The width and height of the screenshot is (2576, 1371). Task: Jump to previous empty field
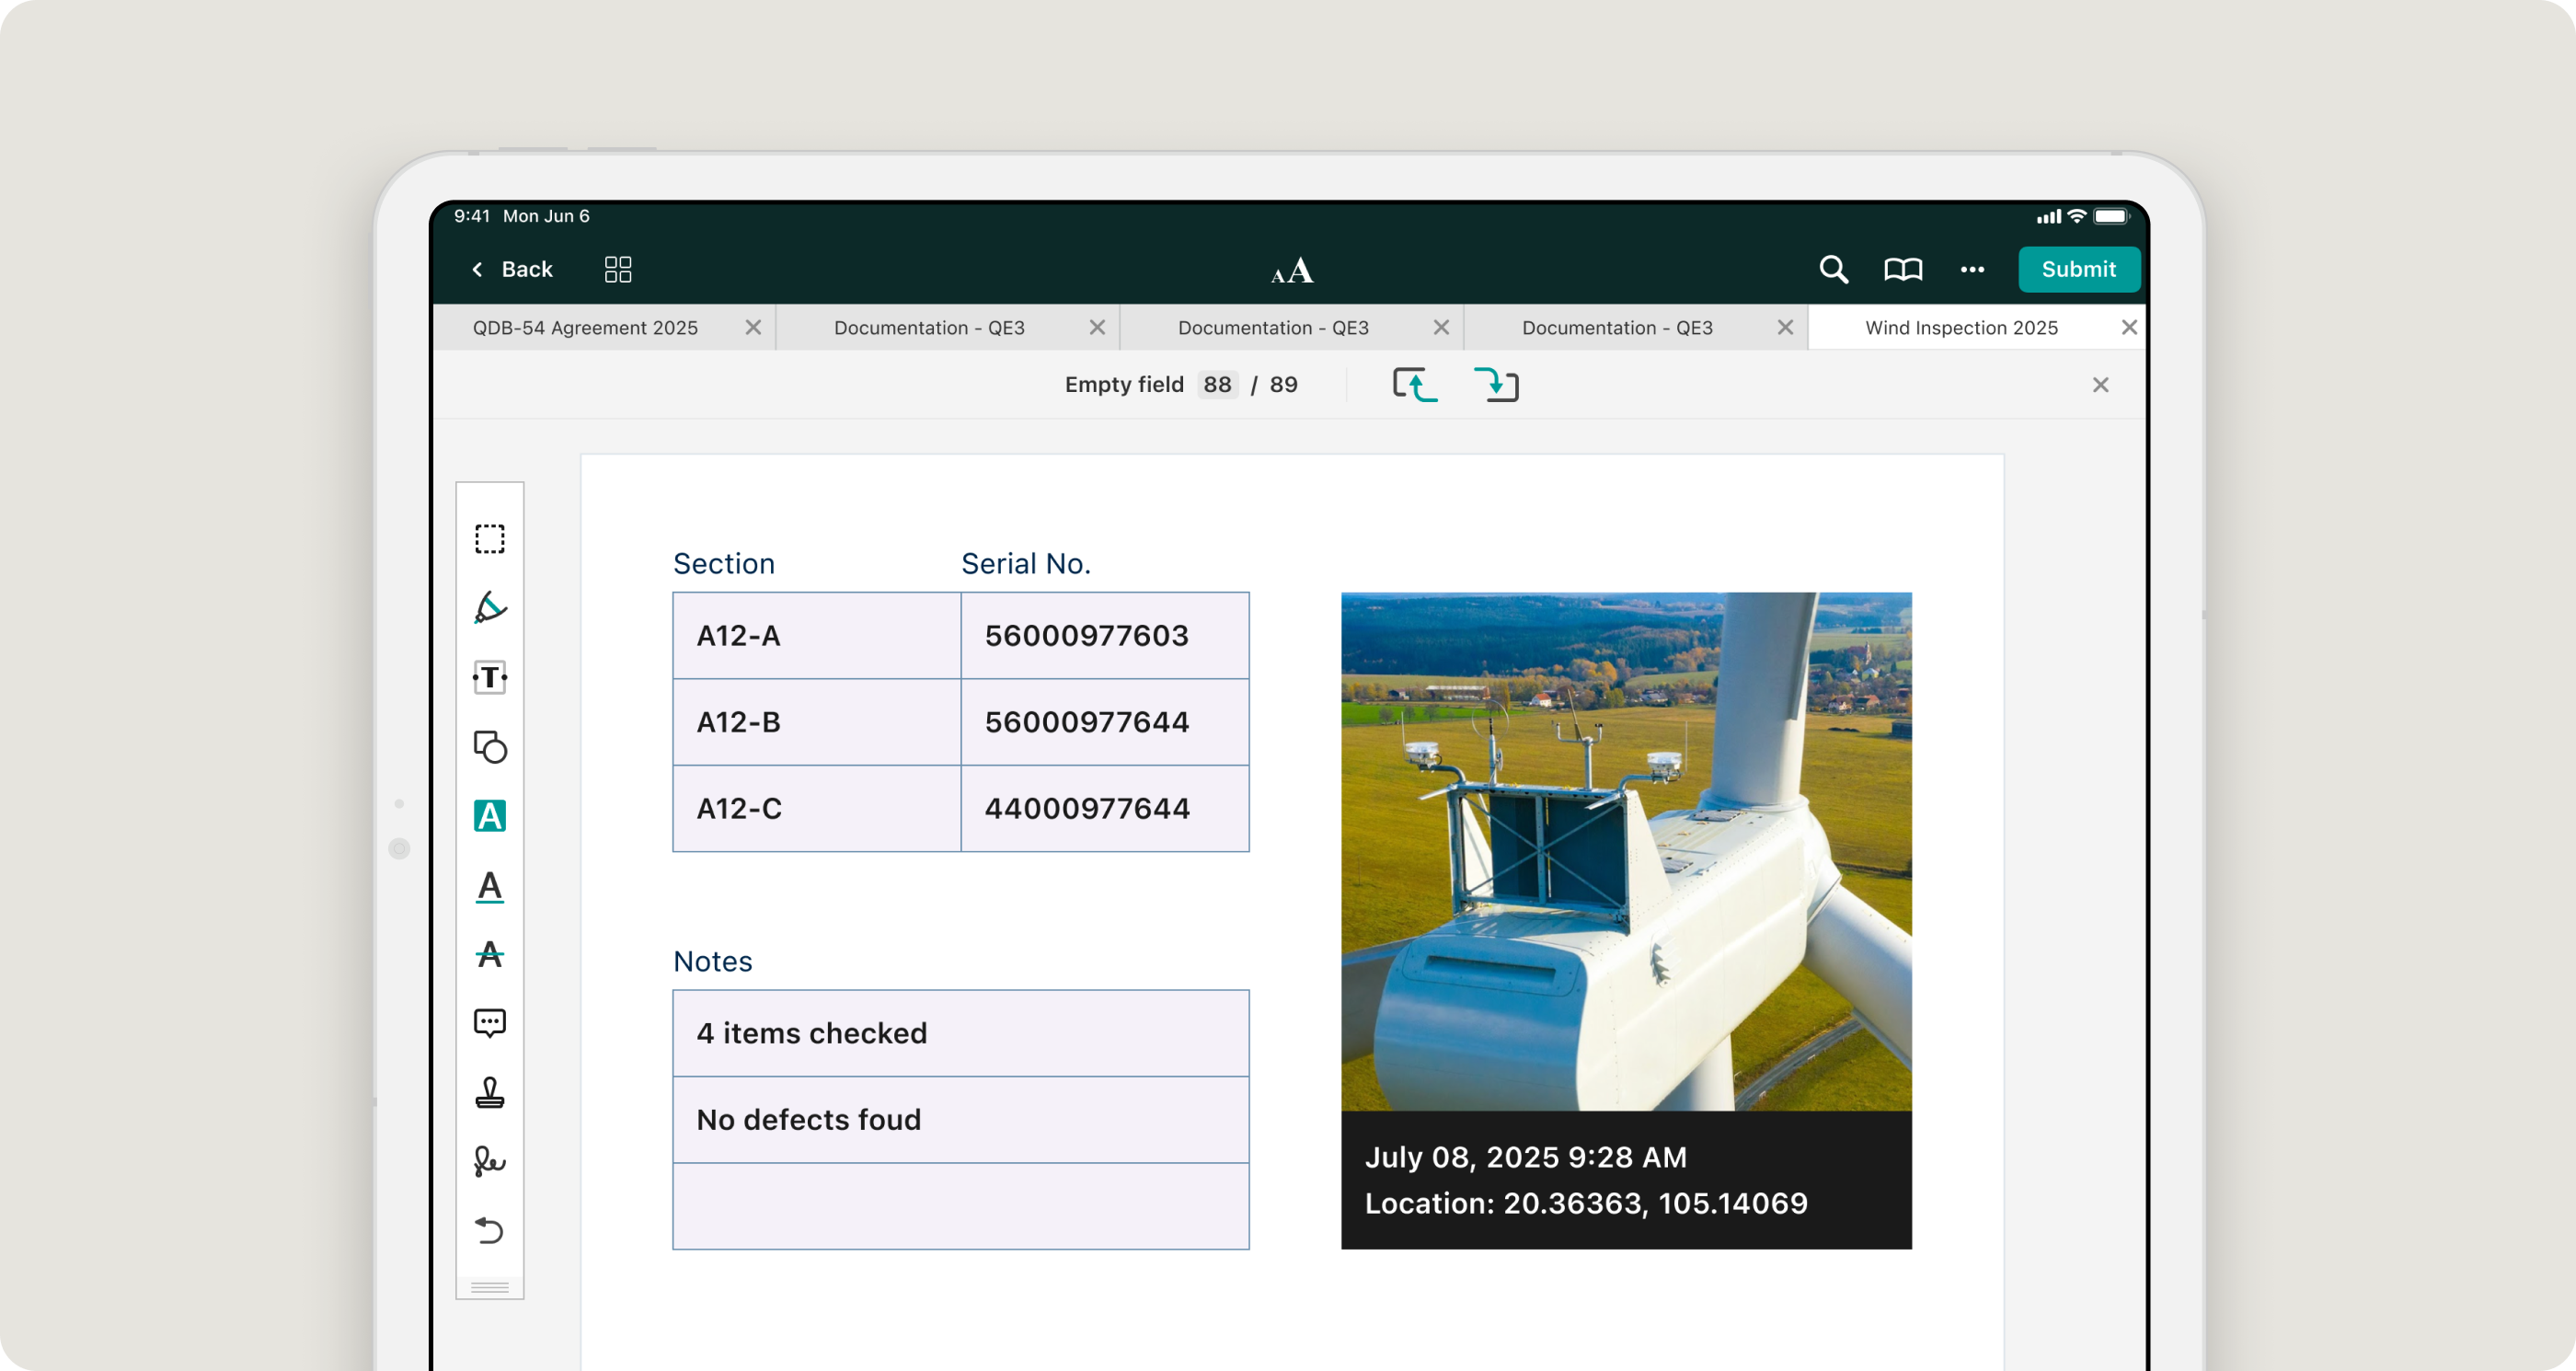[1415, 385]
